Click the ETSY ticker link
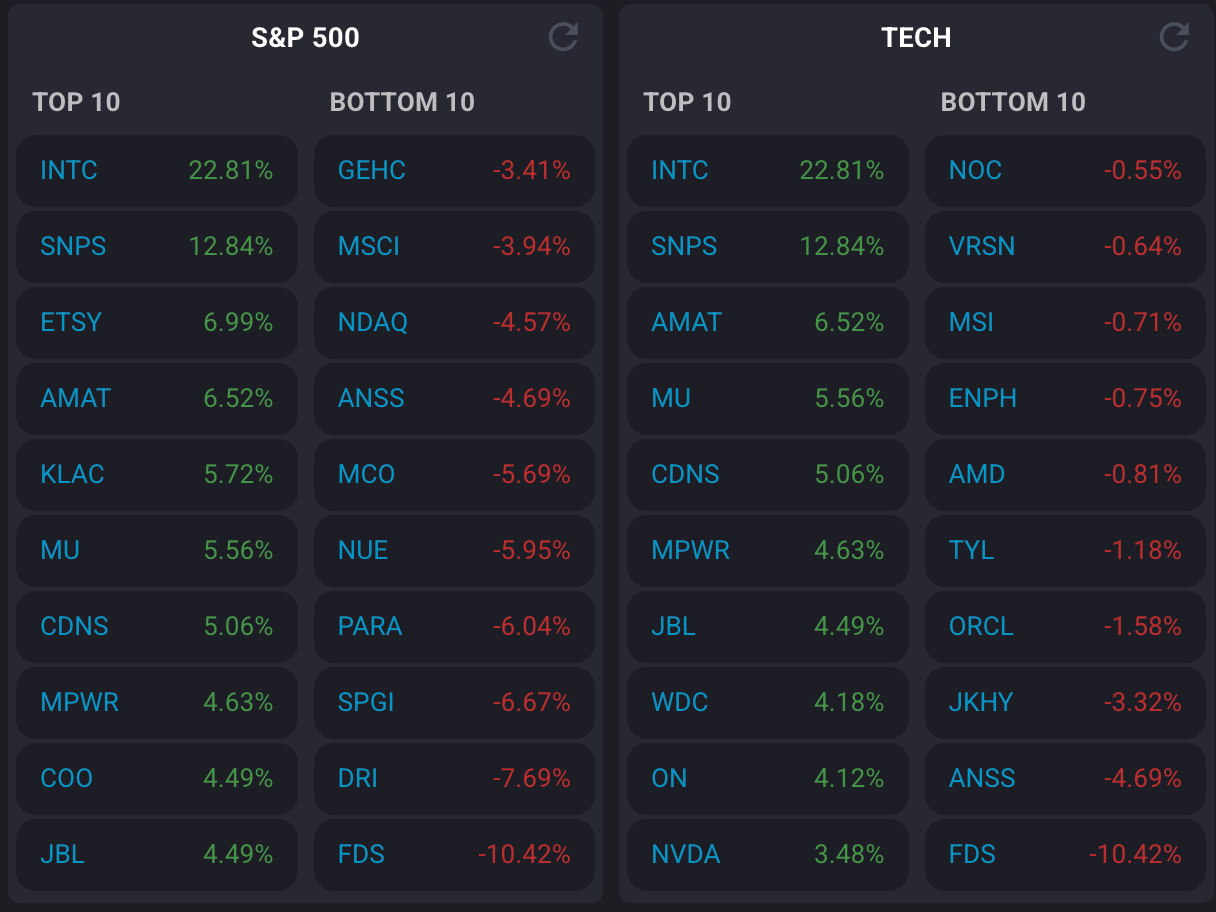Viewport: 1216px width, 912px height. point(71,323)
